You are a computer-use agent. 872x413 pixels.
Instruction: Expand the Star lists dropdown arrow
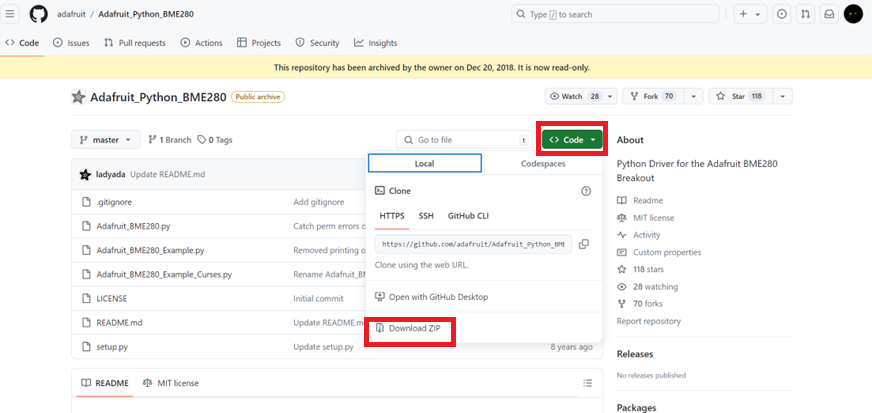[x=782, y=97]
